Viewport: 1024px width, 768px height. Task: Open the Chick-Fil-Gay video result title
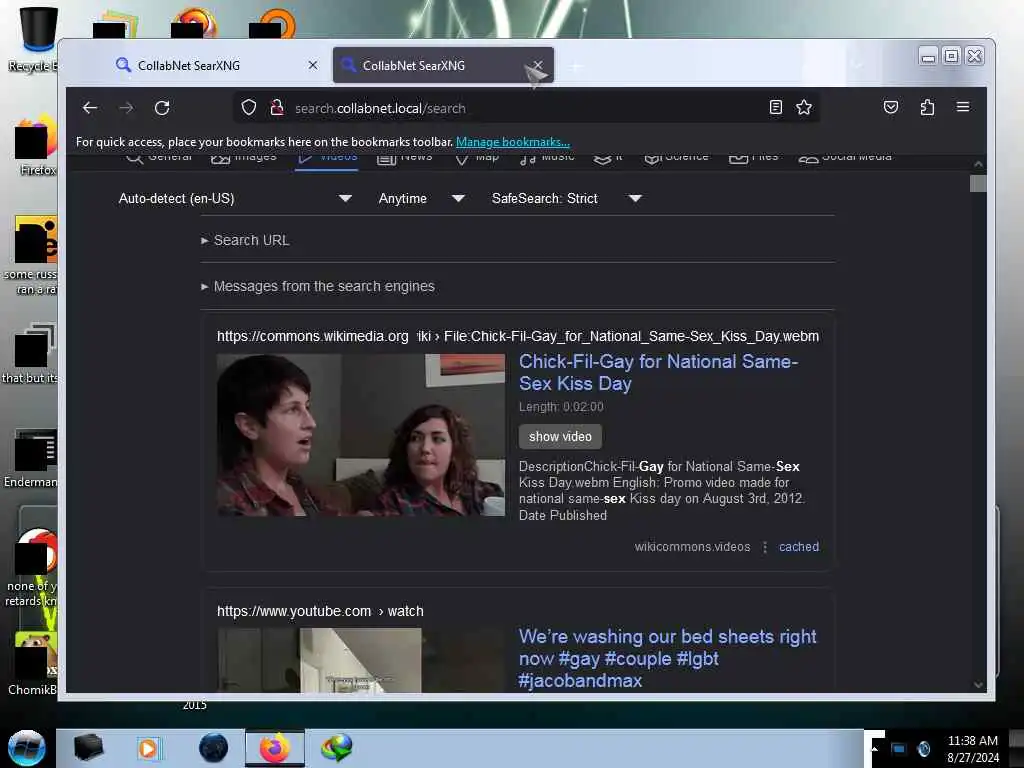pos(658,372)
